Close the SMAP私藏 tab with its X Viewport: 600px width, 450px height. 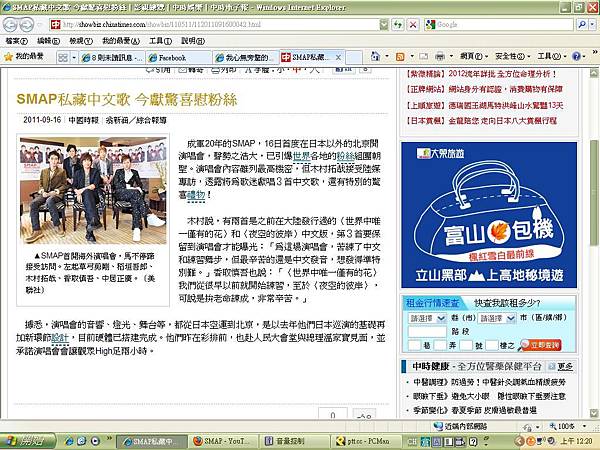(338, 57)
